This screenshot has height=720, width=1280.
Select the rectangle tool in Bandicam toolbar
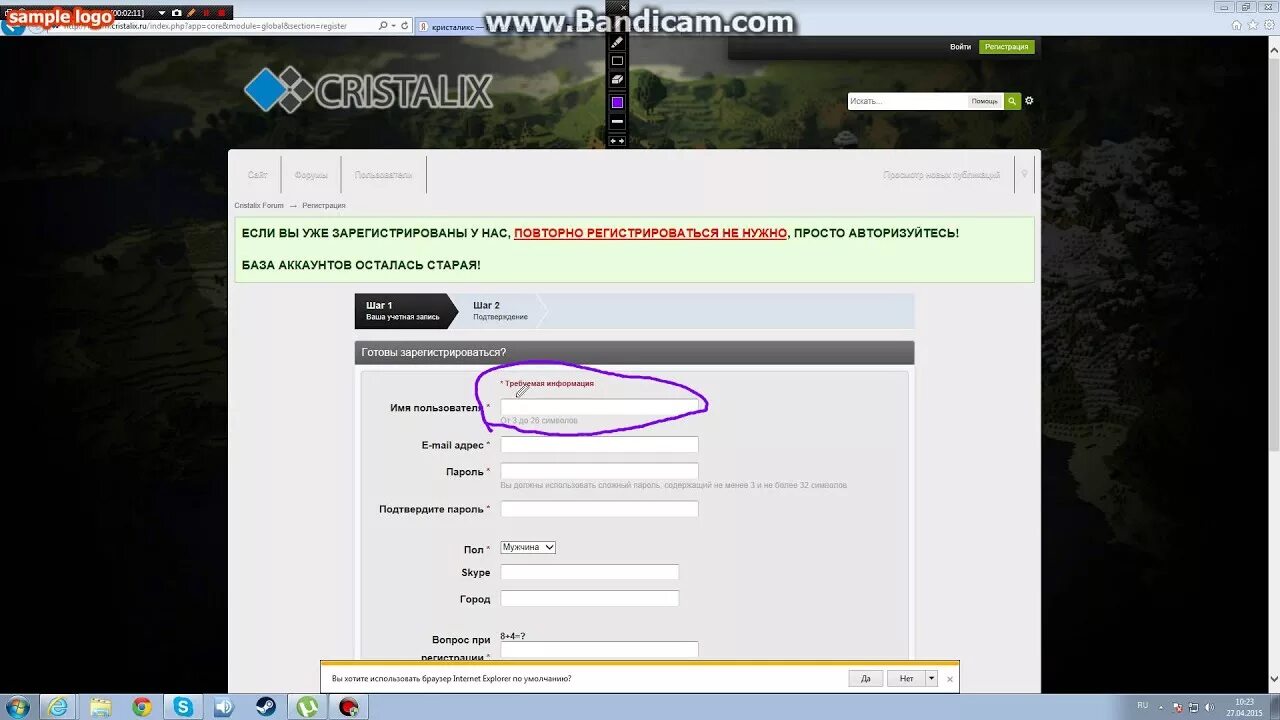(617, 61)
